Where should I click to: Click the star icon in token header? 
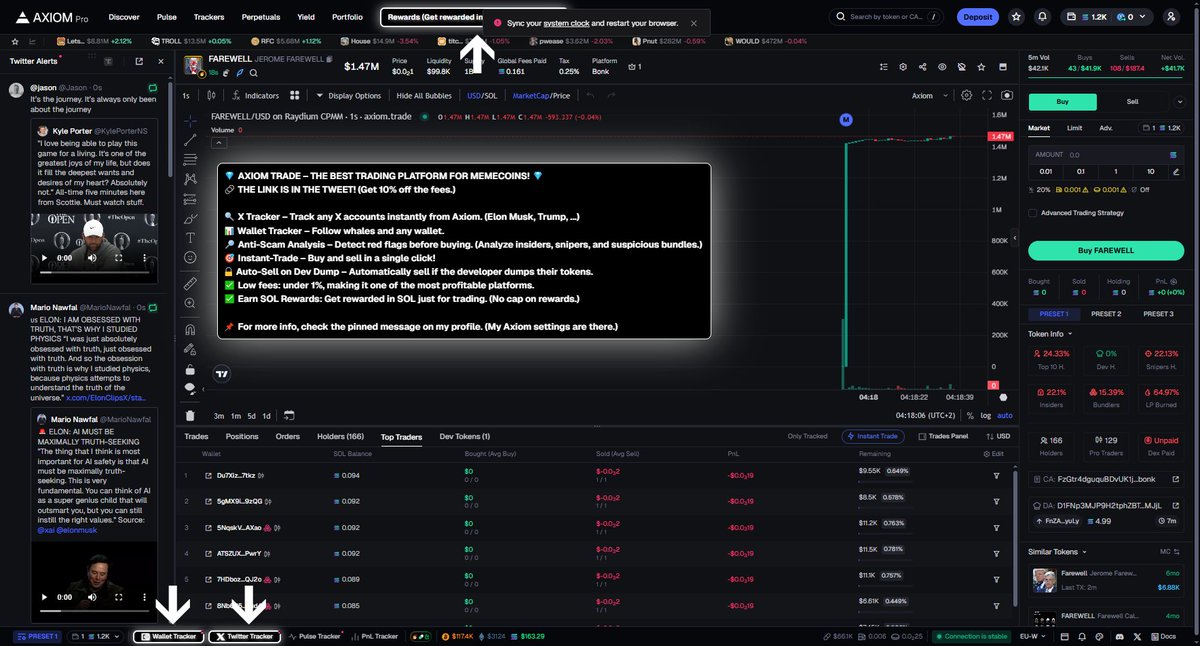979,67
